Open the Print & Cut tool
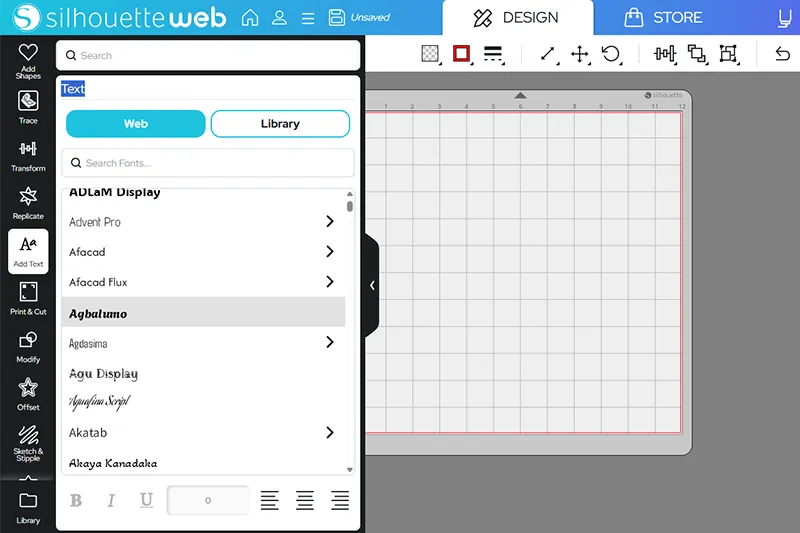 coord(28,298)
